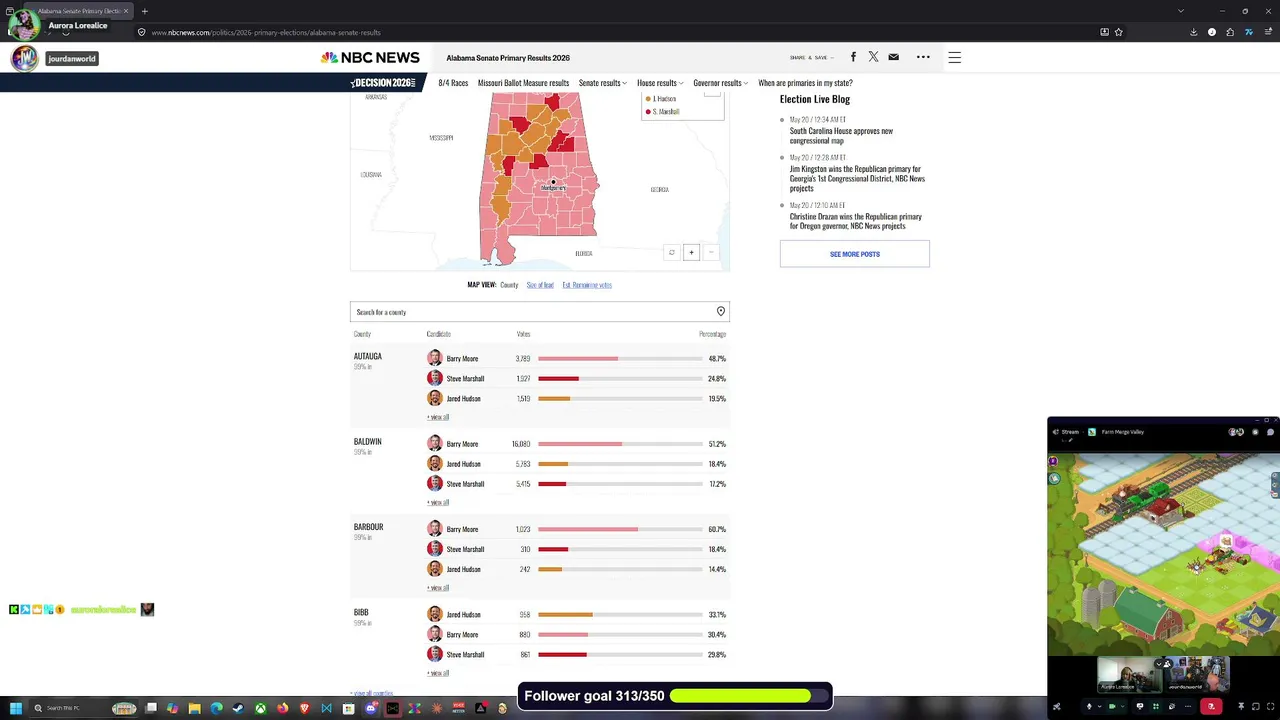The image size is (1280, 720).
Task: Open the browser extensions puzzle icon
Action: (x=1230, y=32)
